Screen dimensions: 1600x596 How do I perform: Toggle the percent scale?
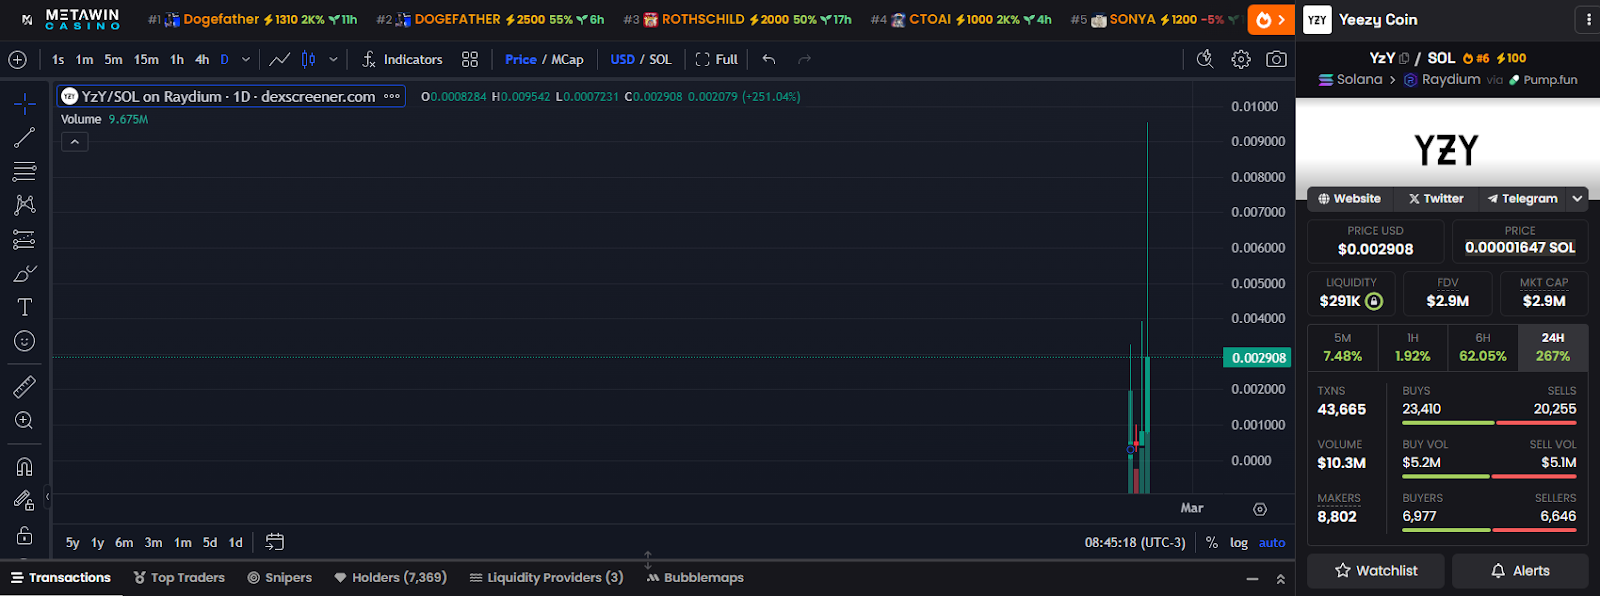(1212, 543)
